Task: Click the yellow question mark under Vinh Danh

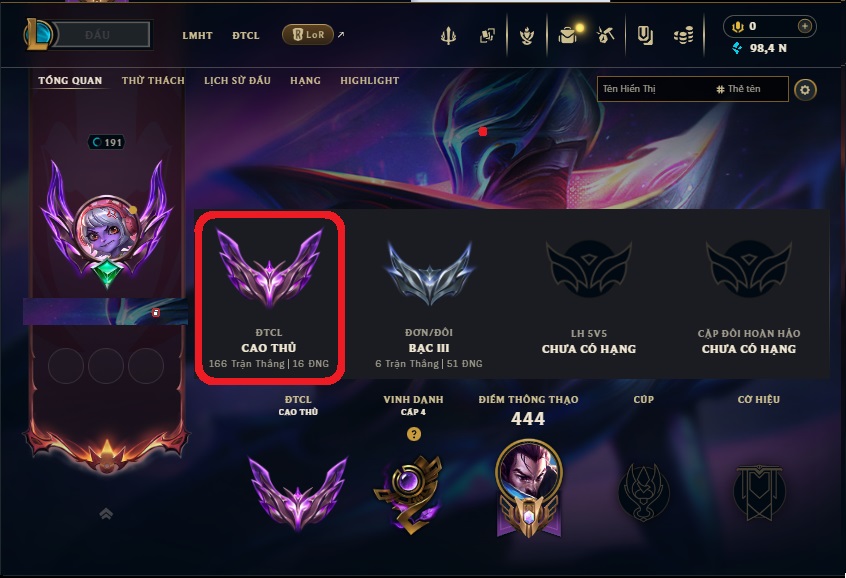Action: (414, 434)
